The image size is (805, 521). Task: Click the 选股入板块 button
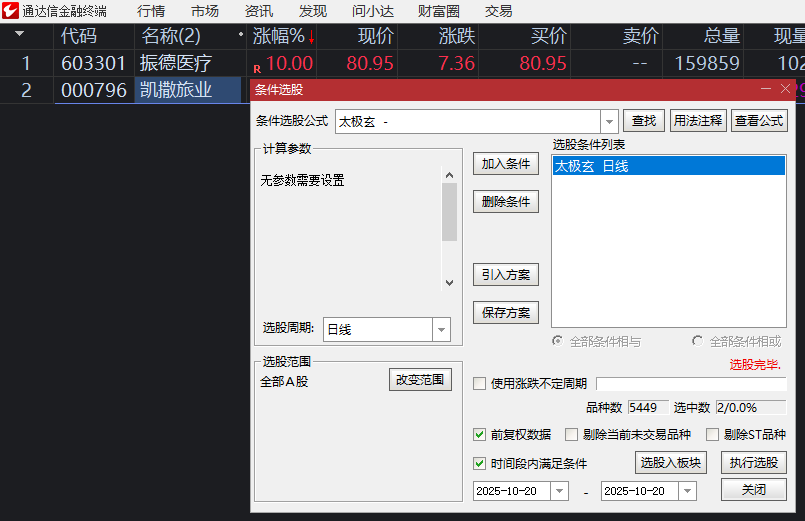point(670,463)
